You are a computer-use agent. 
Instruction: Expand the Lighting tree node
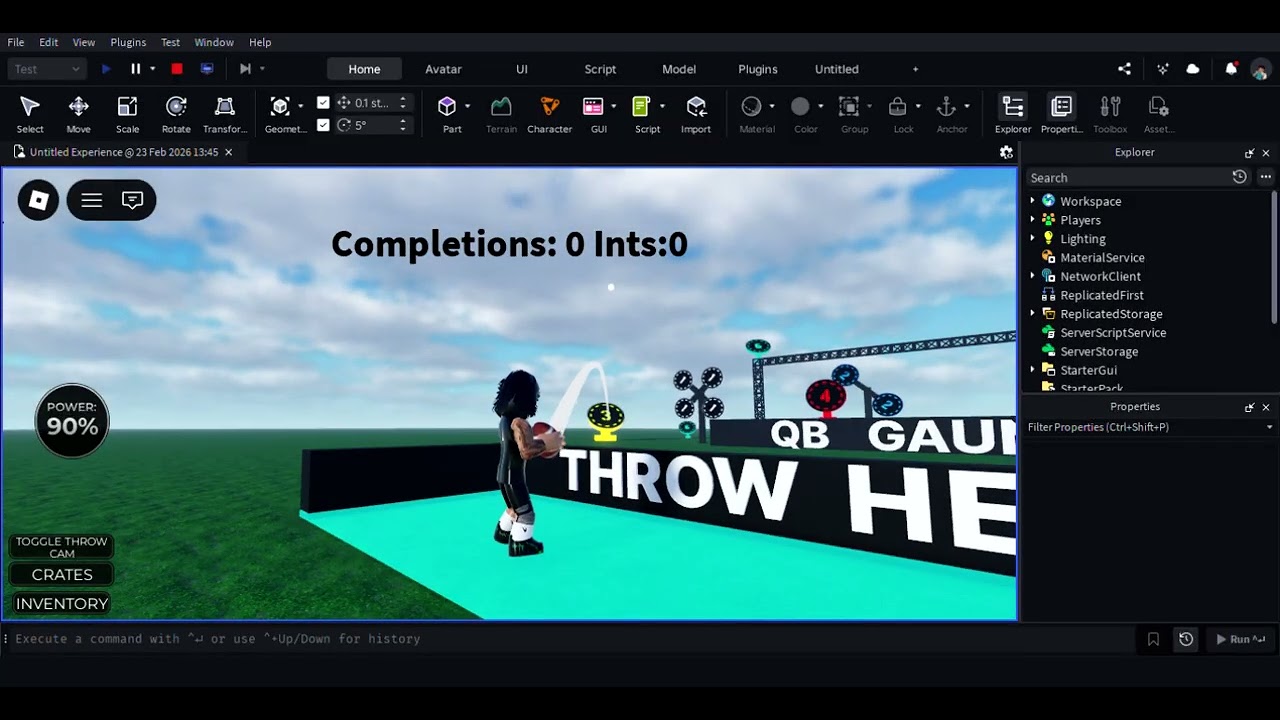tap(1032, 239)
